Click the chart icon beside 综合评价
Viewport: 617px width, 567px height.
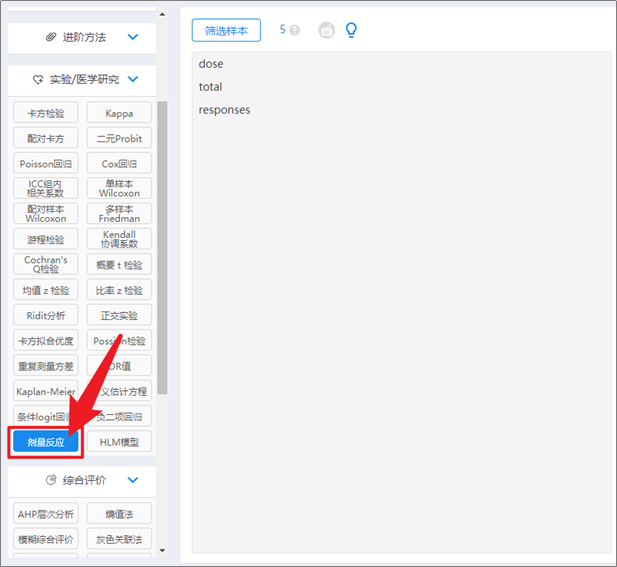51,480
